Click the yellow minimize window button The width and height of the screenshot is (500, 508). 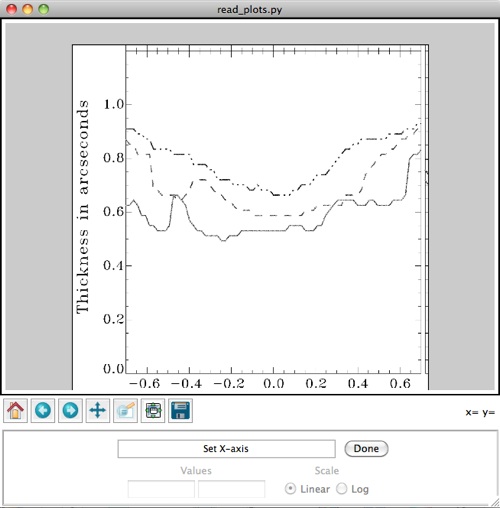[x=28, y=9]
